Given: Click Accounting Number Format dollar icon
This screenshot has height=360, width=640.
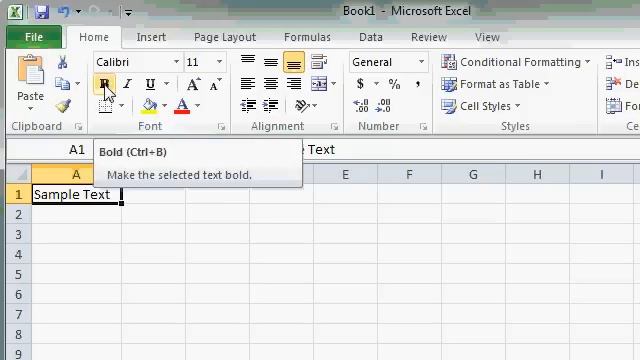Looking at the screenshot, I should 360,84.
